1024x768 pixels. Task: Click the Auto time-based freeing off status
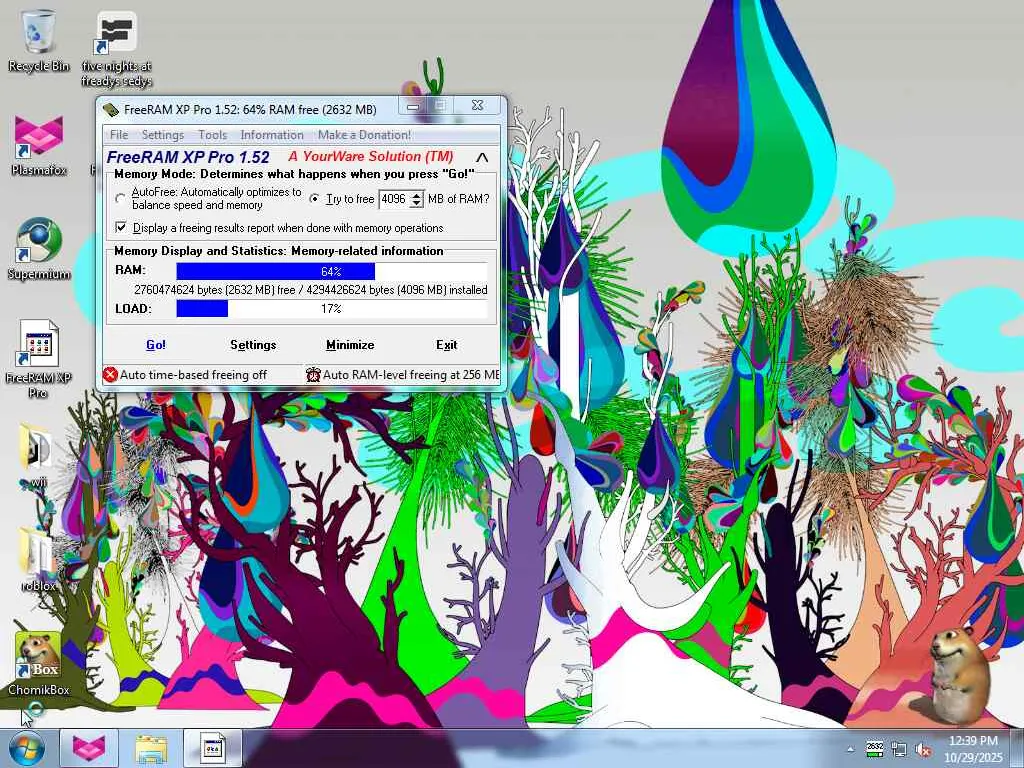click(x=193, y=374)
